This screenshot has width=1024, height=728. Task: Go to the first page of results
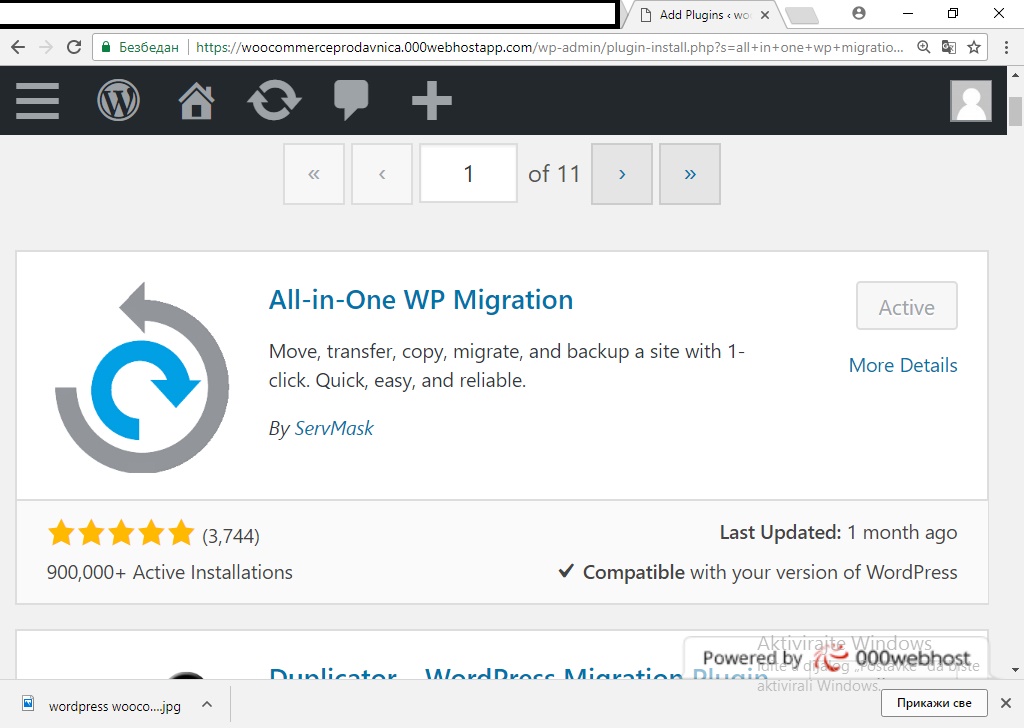pyautogui.click(x=313, y=174)
